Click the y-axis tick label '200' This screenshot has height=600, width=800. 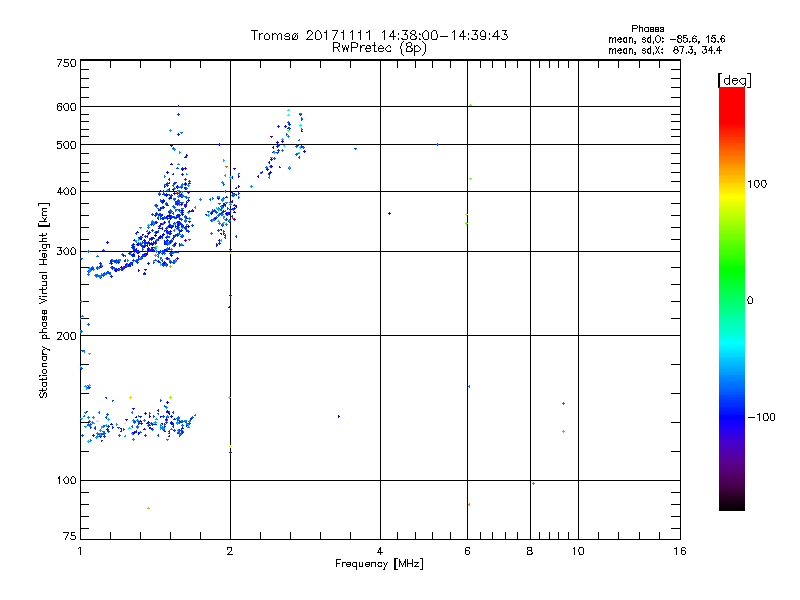point(66,336)
